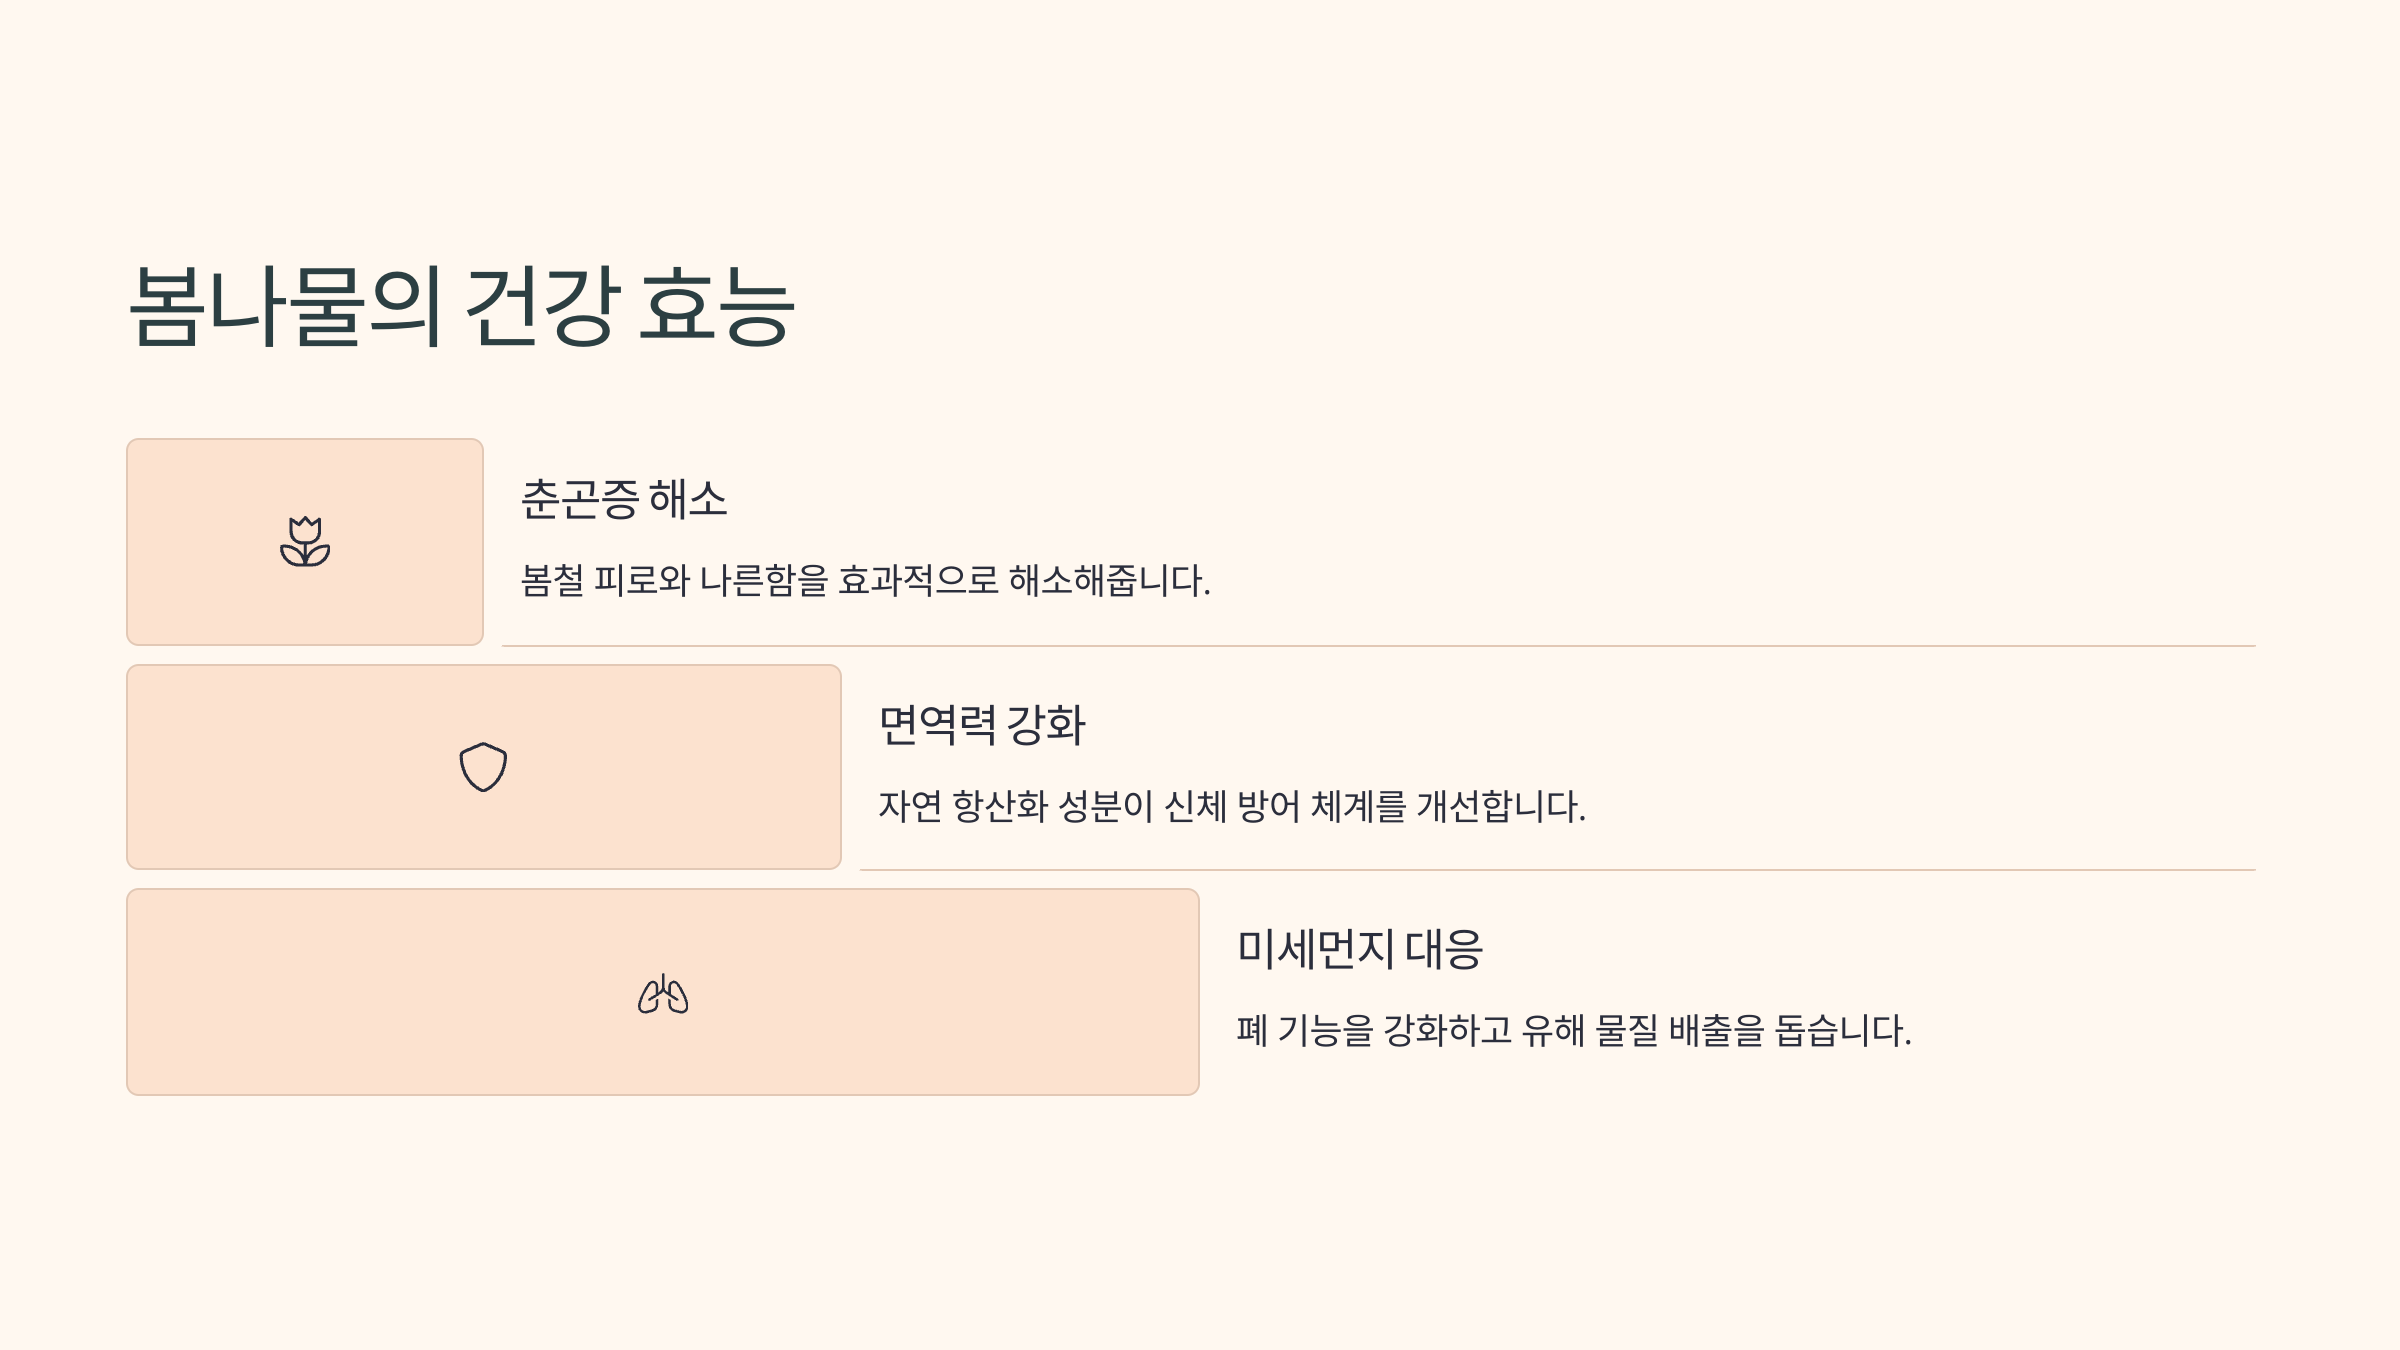Select the 봄나물의 건강 효능 slide title
The height and width of the screenshot is (1350, 2400).
(x=462, y=306)
